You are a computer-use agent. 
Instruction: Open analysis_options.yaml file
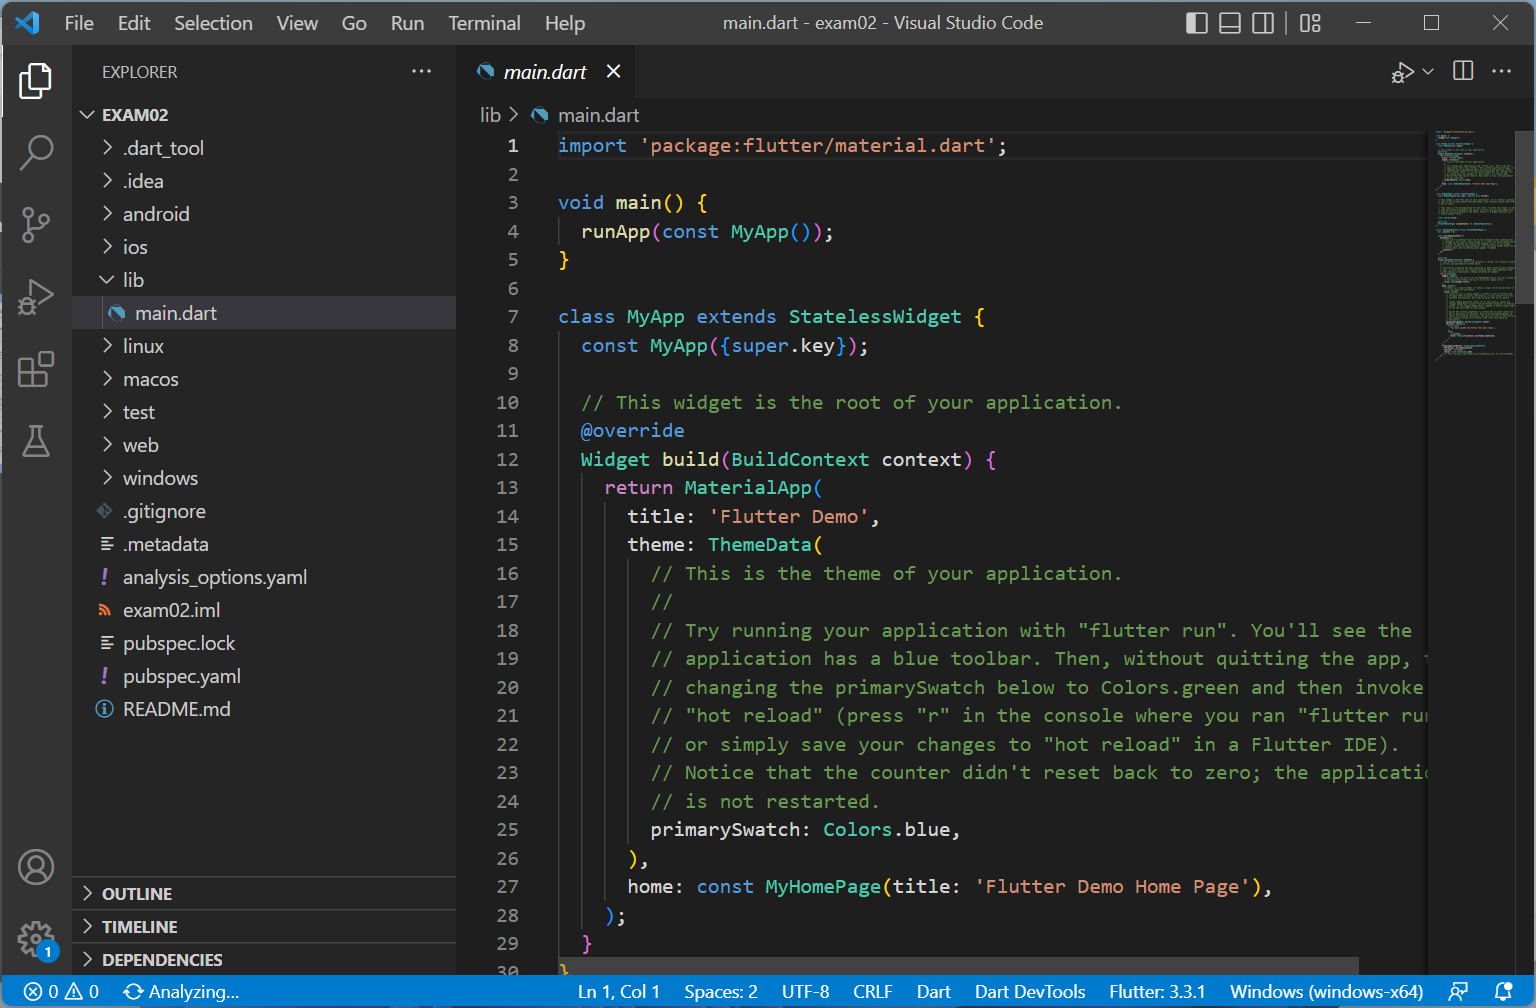[x=264, y=577]
